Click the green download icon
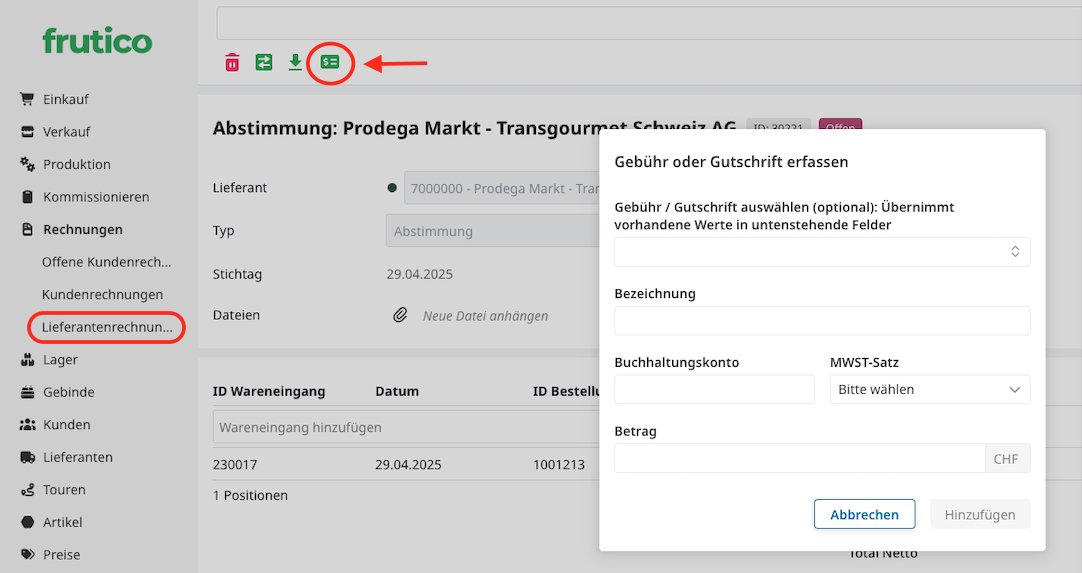This screenshot has width=1082, height=573. coord(295,63)
